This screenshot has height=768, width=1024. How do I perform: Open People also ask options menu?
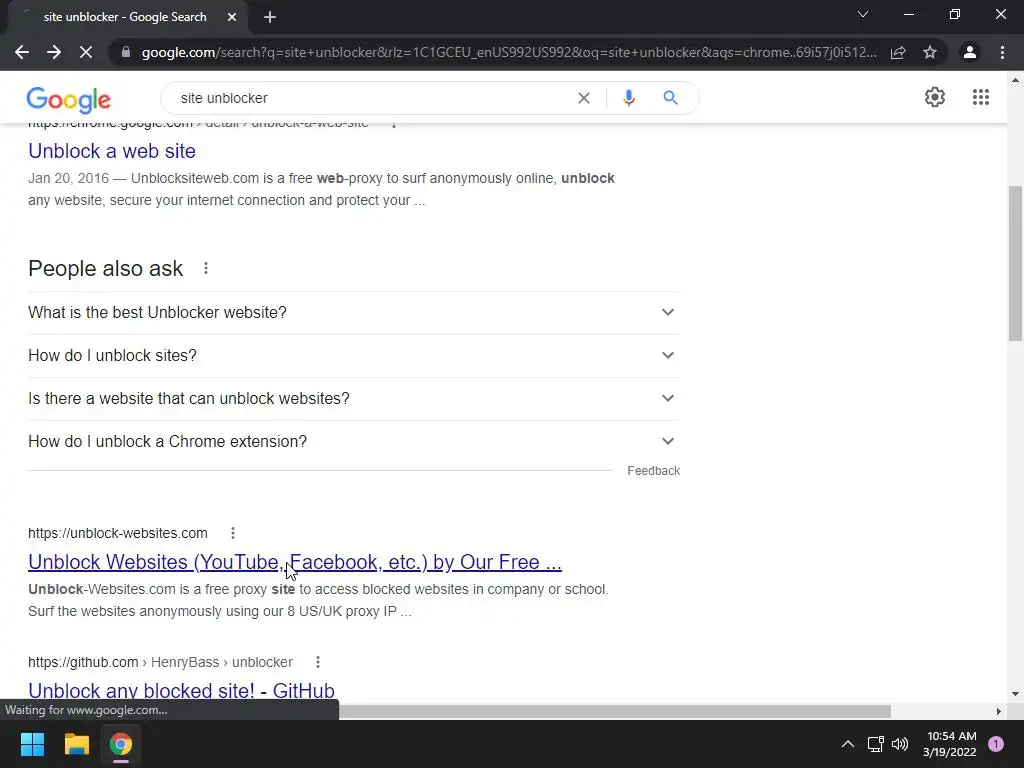click(206, 268)
